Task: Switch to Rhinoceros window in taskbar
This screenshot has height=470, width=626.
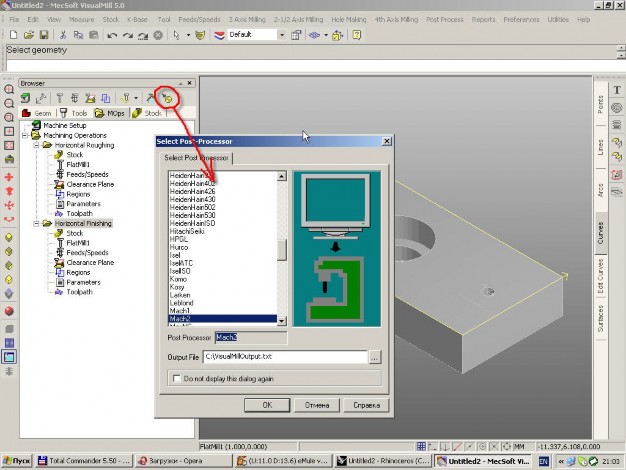Action: (383, 461)
